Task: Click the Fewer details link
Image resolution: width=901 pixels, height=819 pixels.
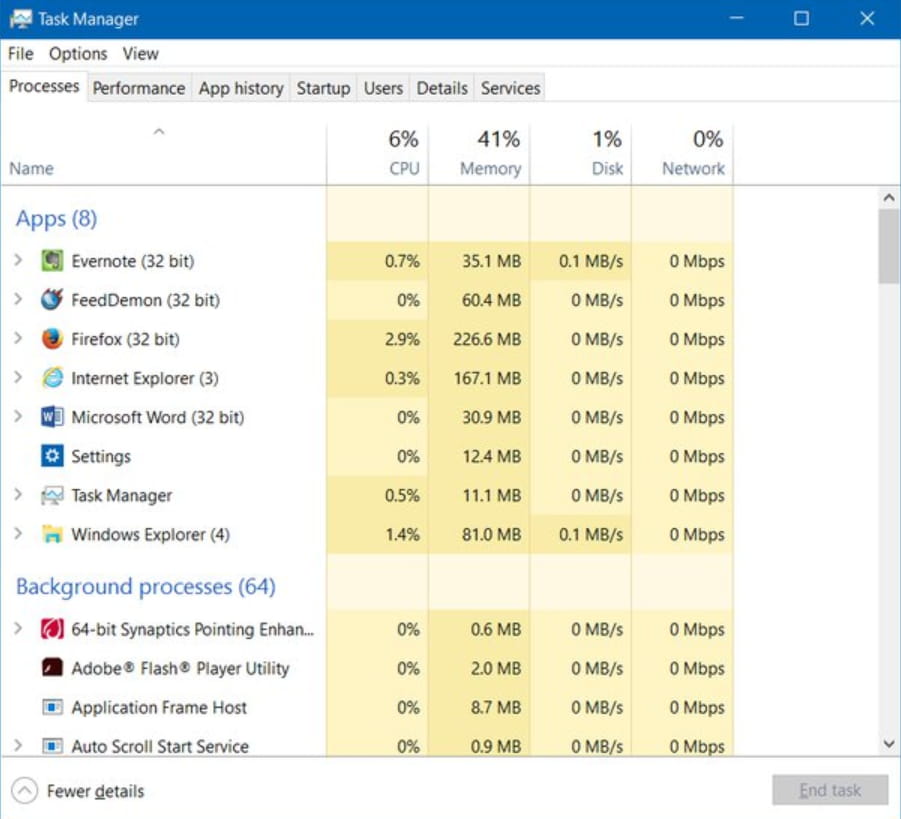Action: pos(95,791)
